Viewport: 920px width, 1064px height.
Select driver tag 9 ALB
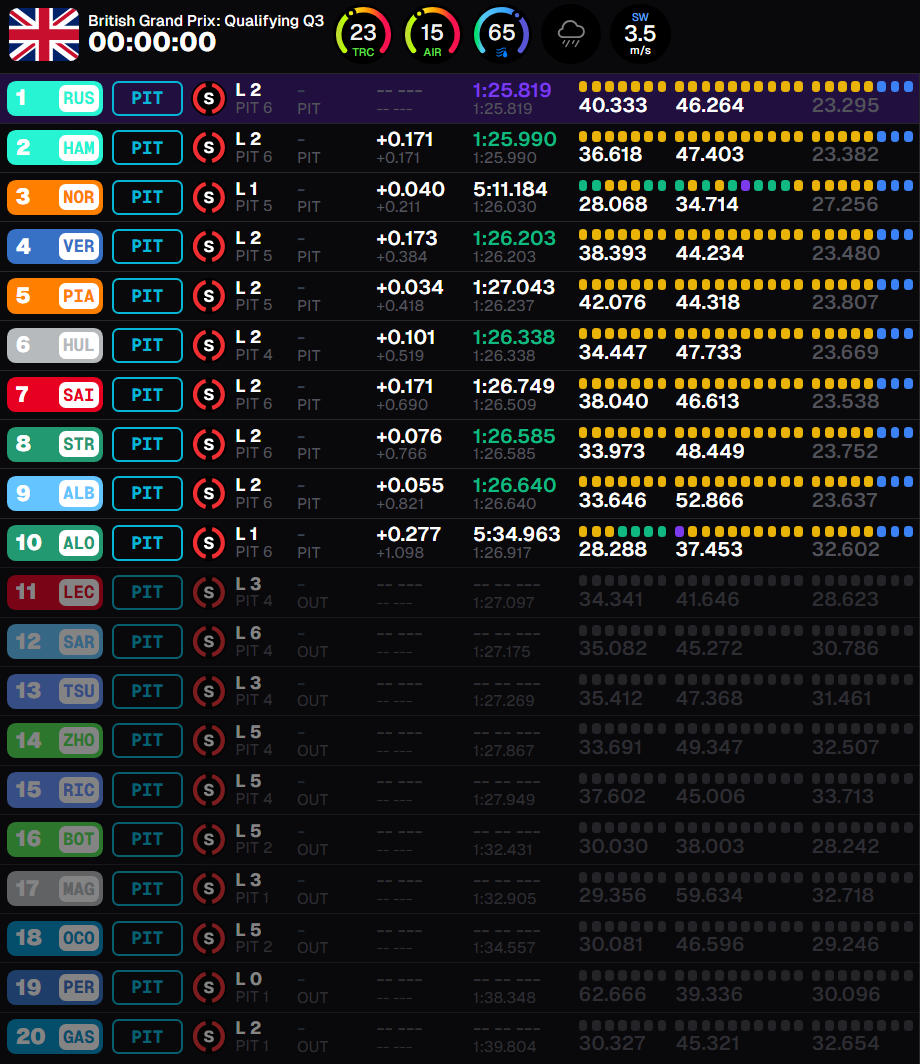point(55,493)
